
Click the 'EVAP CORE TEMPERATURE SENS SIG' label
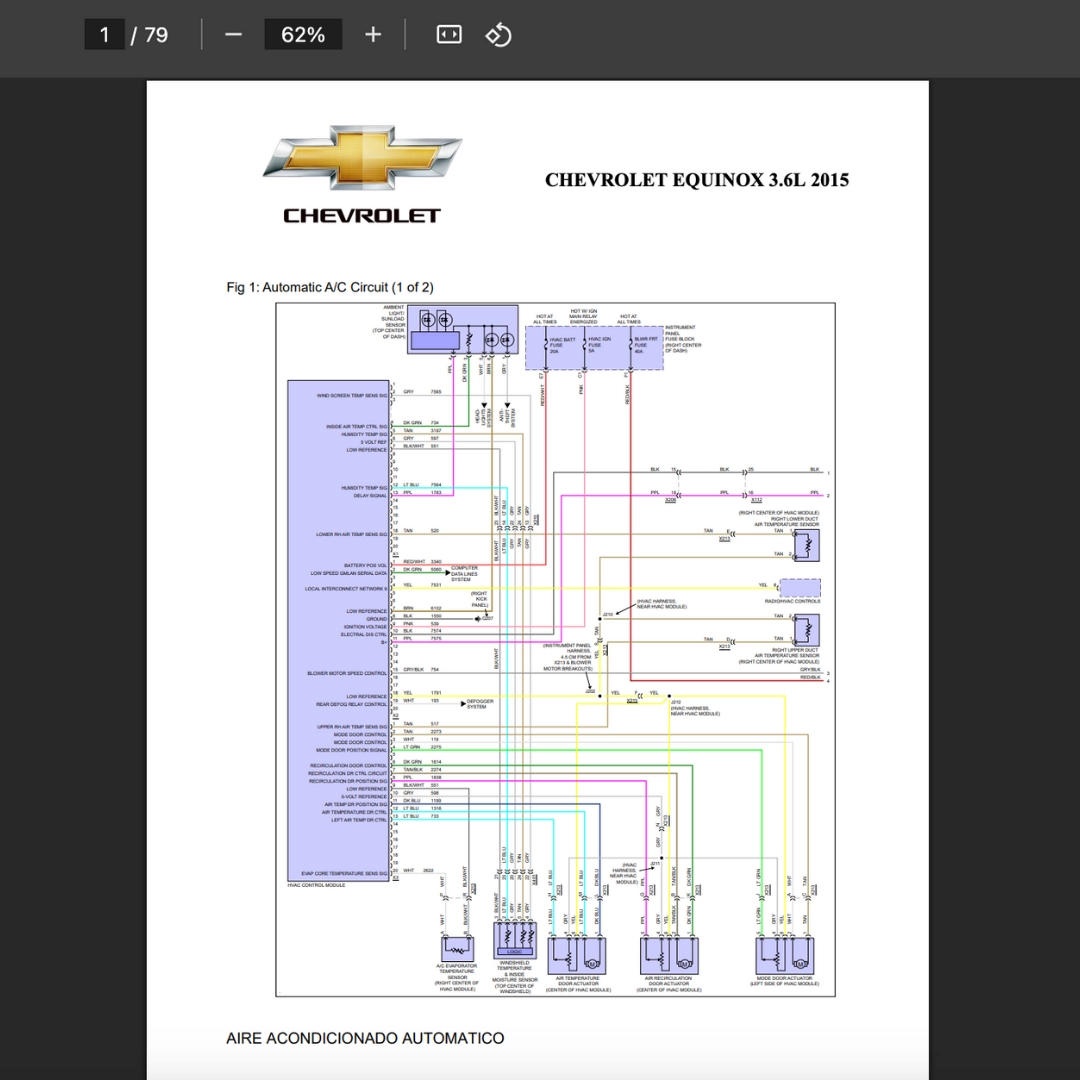tap(344, 873)
